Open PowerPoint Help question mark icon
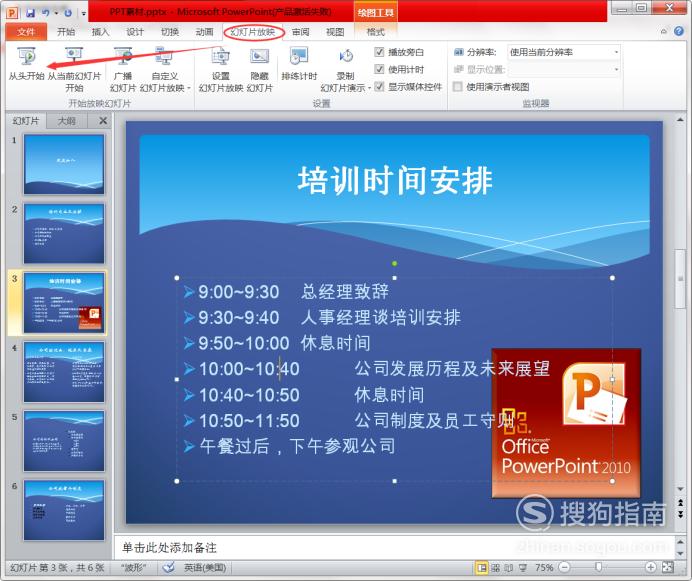 pyautogui.click(x=679, y=31)
